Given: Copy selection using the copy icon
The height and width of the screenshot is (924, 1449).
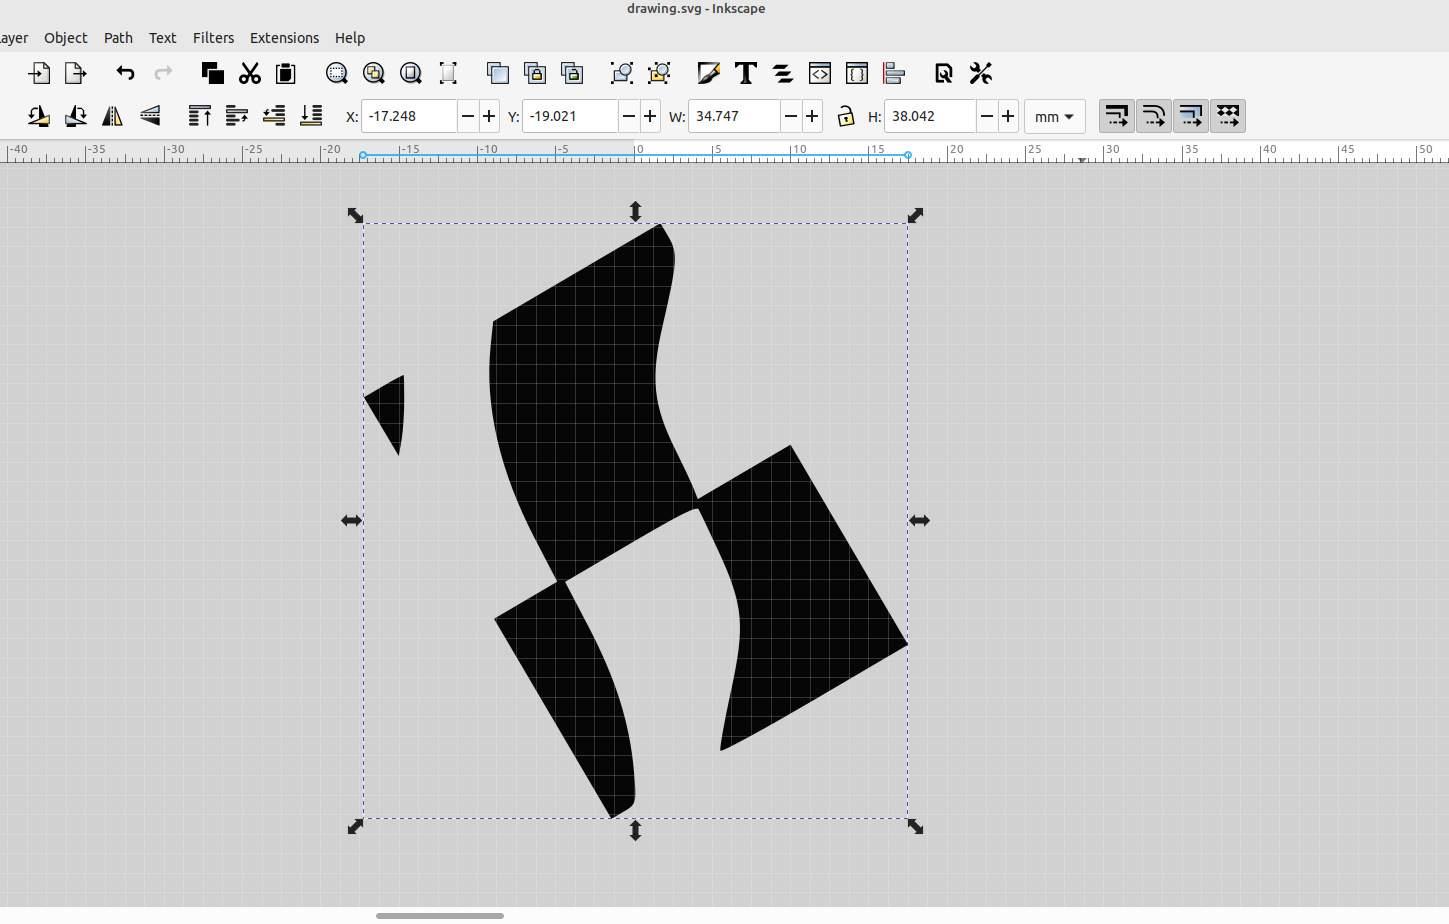Looking at the screenshot, I should point(212,73).
